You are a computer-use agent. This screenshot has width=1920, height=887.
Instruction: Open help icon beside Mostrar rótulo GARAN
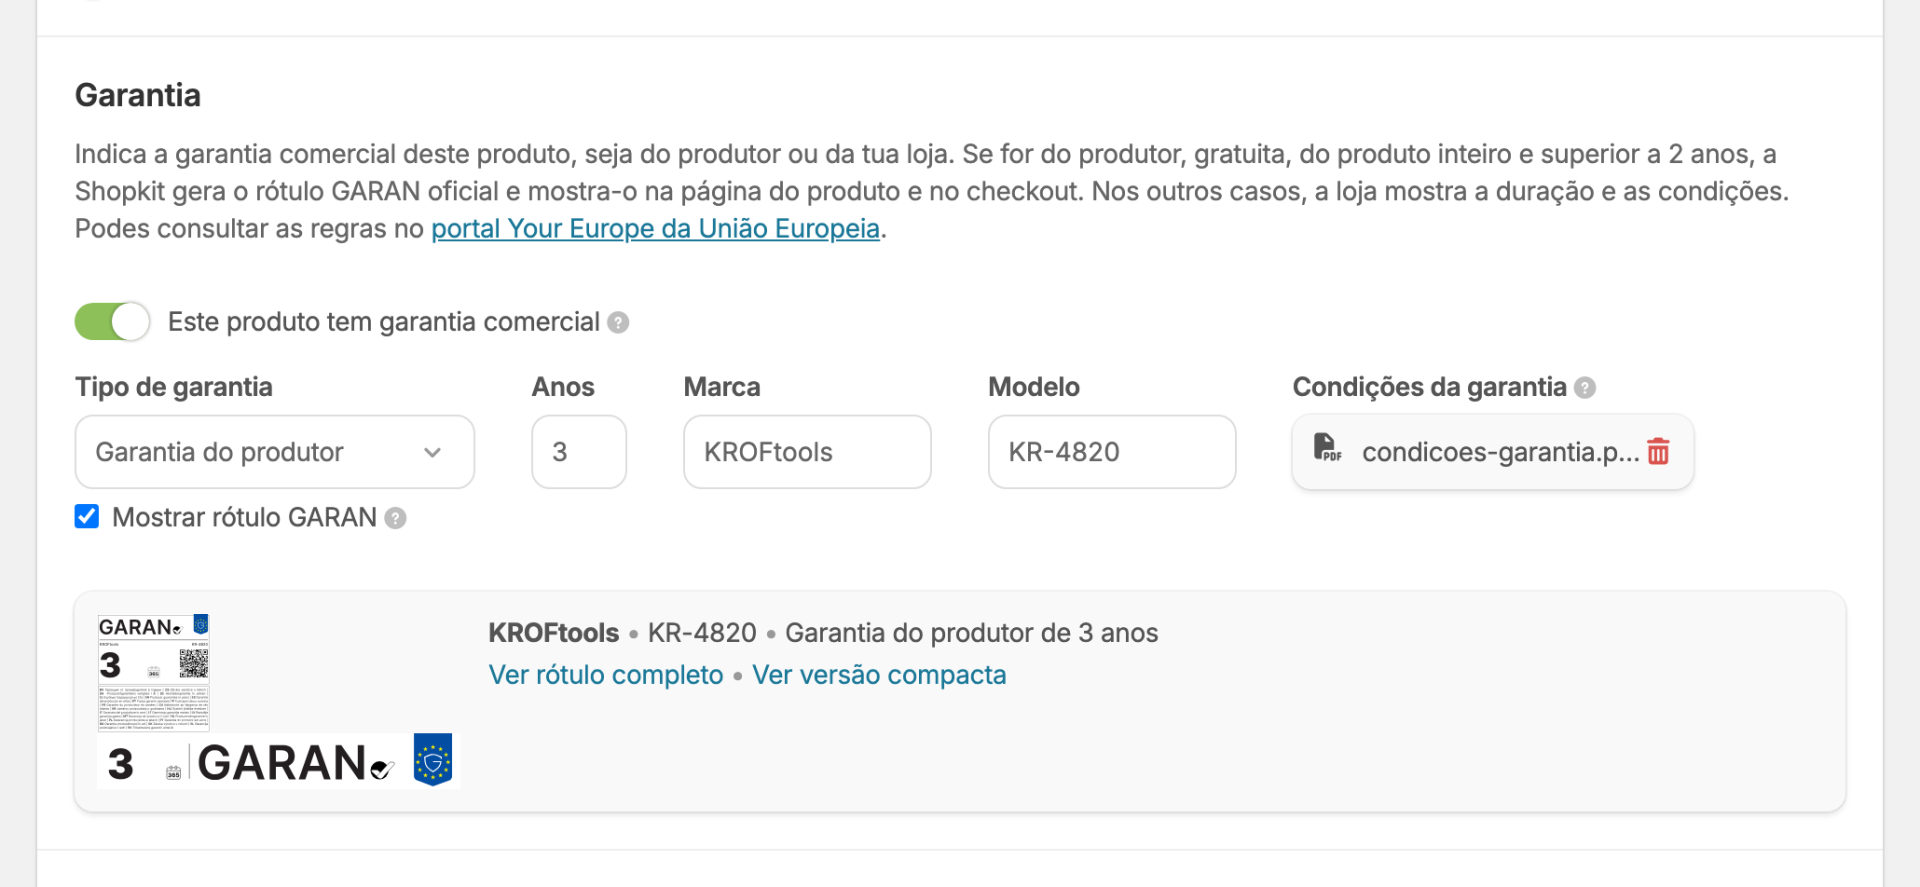[396, 518]
